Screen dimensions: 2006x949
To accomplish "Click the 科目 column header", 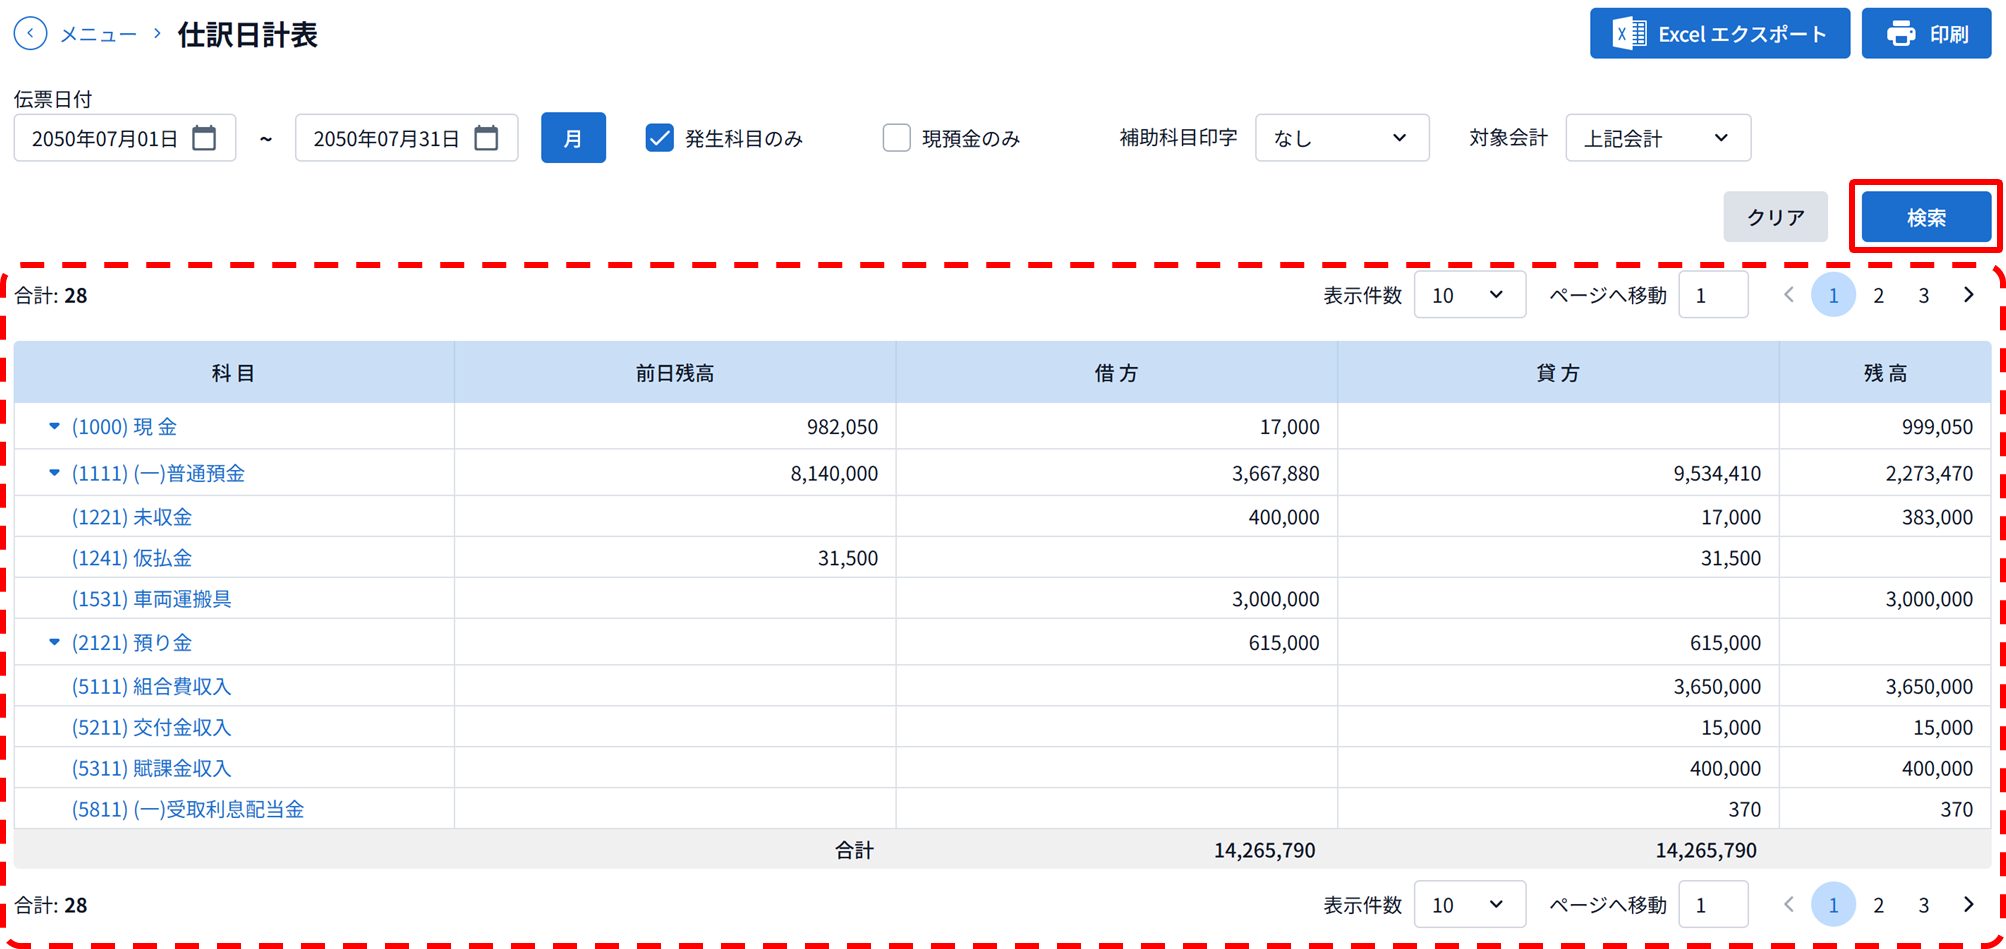I will [234, 373].
